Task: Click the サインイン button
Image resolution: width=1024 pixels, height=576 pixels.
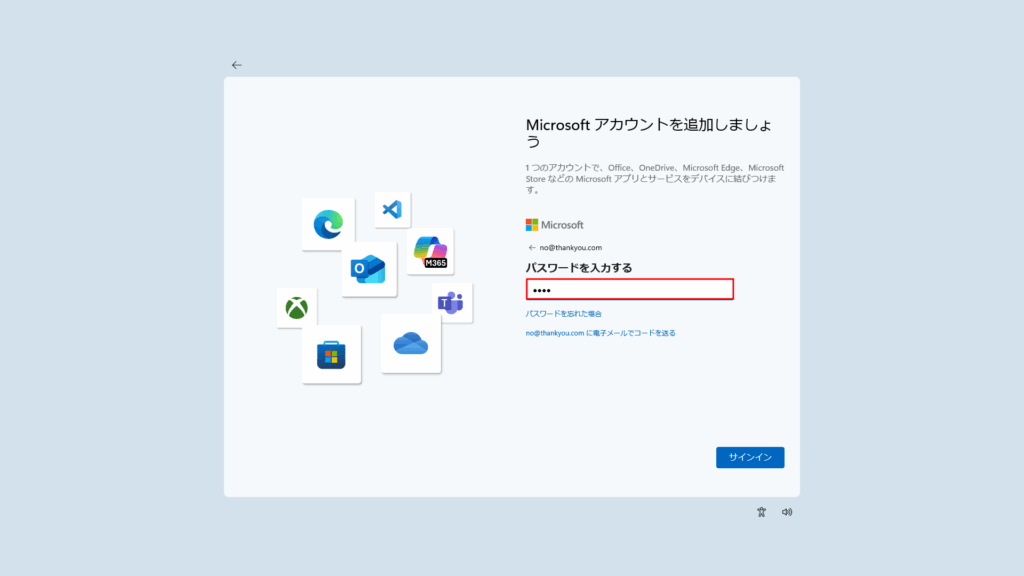Action: coord(750,457)
